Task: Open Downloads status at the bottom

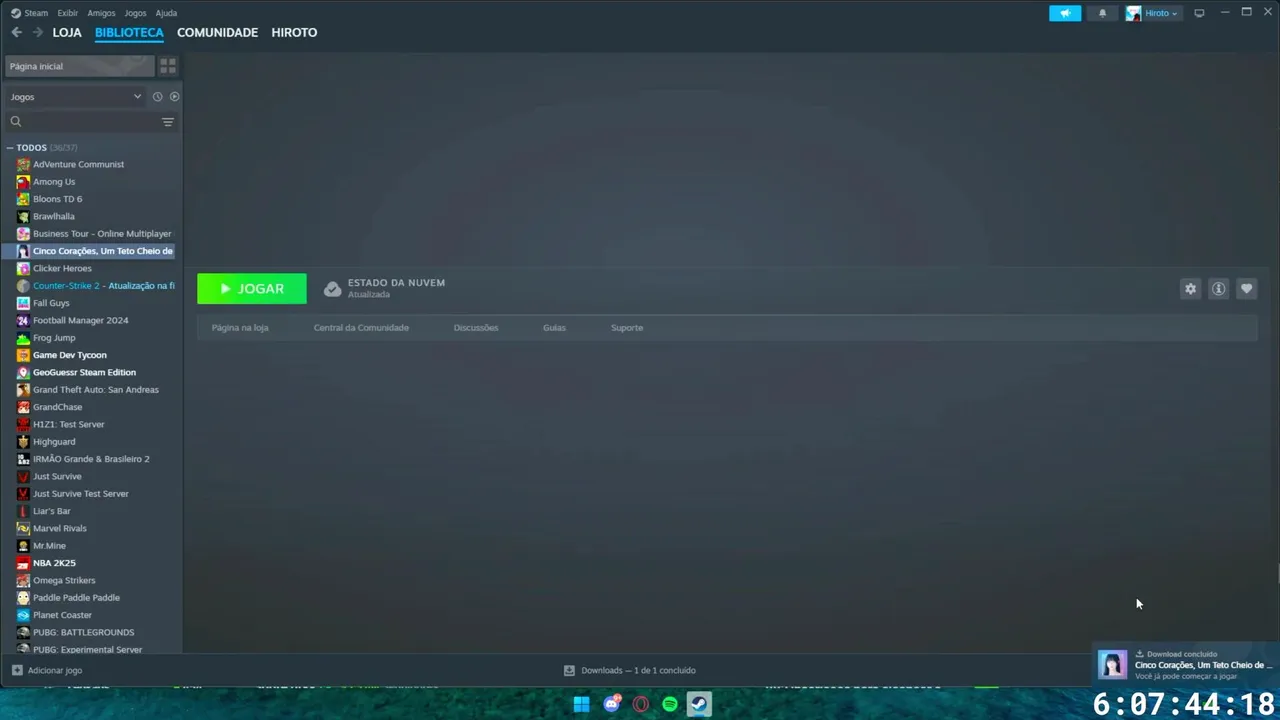Action: [x=630, y=671]
